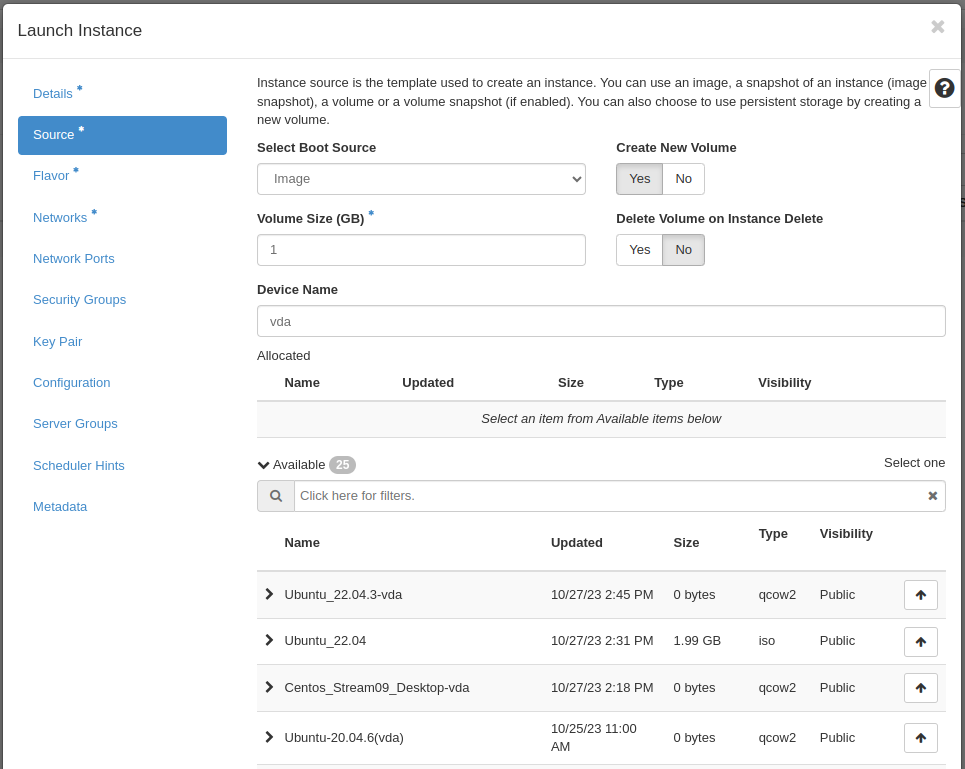Click the Ubuntu_22.04.3-vda image name
This screenshot has height=769, width=965.
343,595
